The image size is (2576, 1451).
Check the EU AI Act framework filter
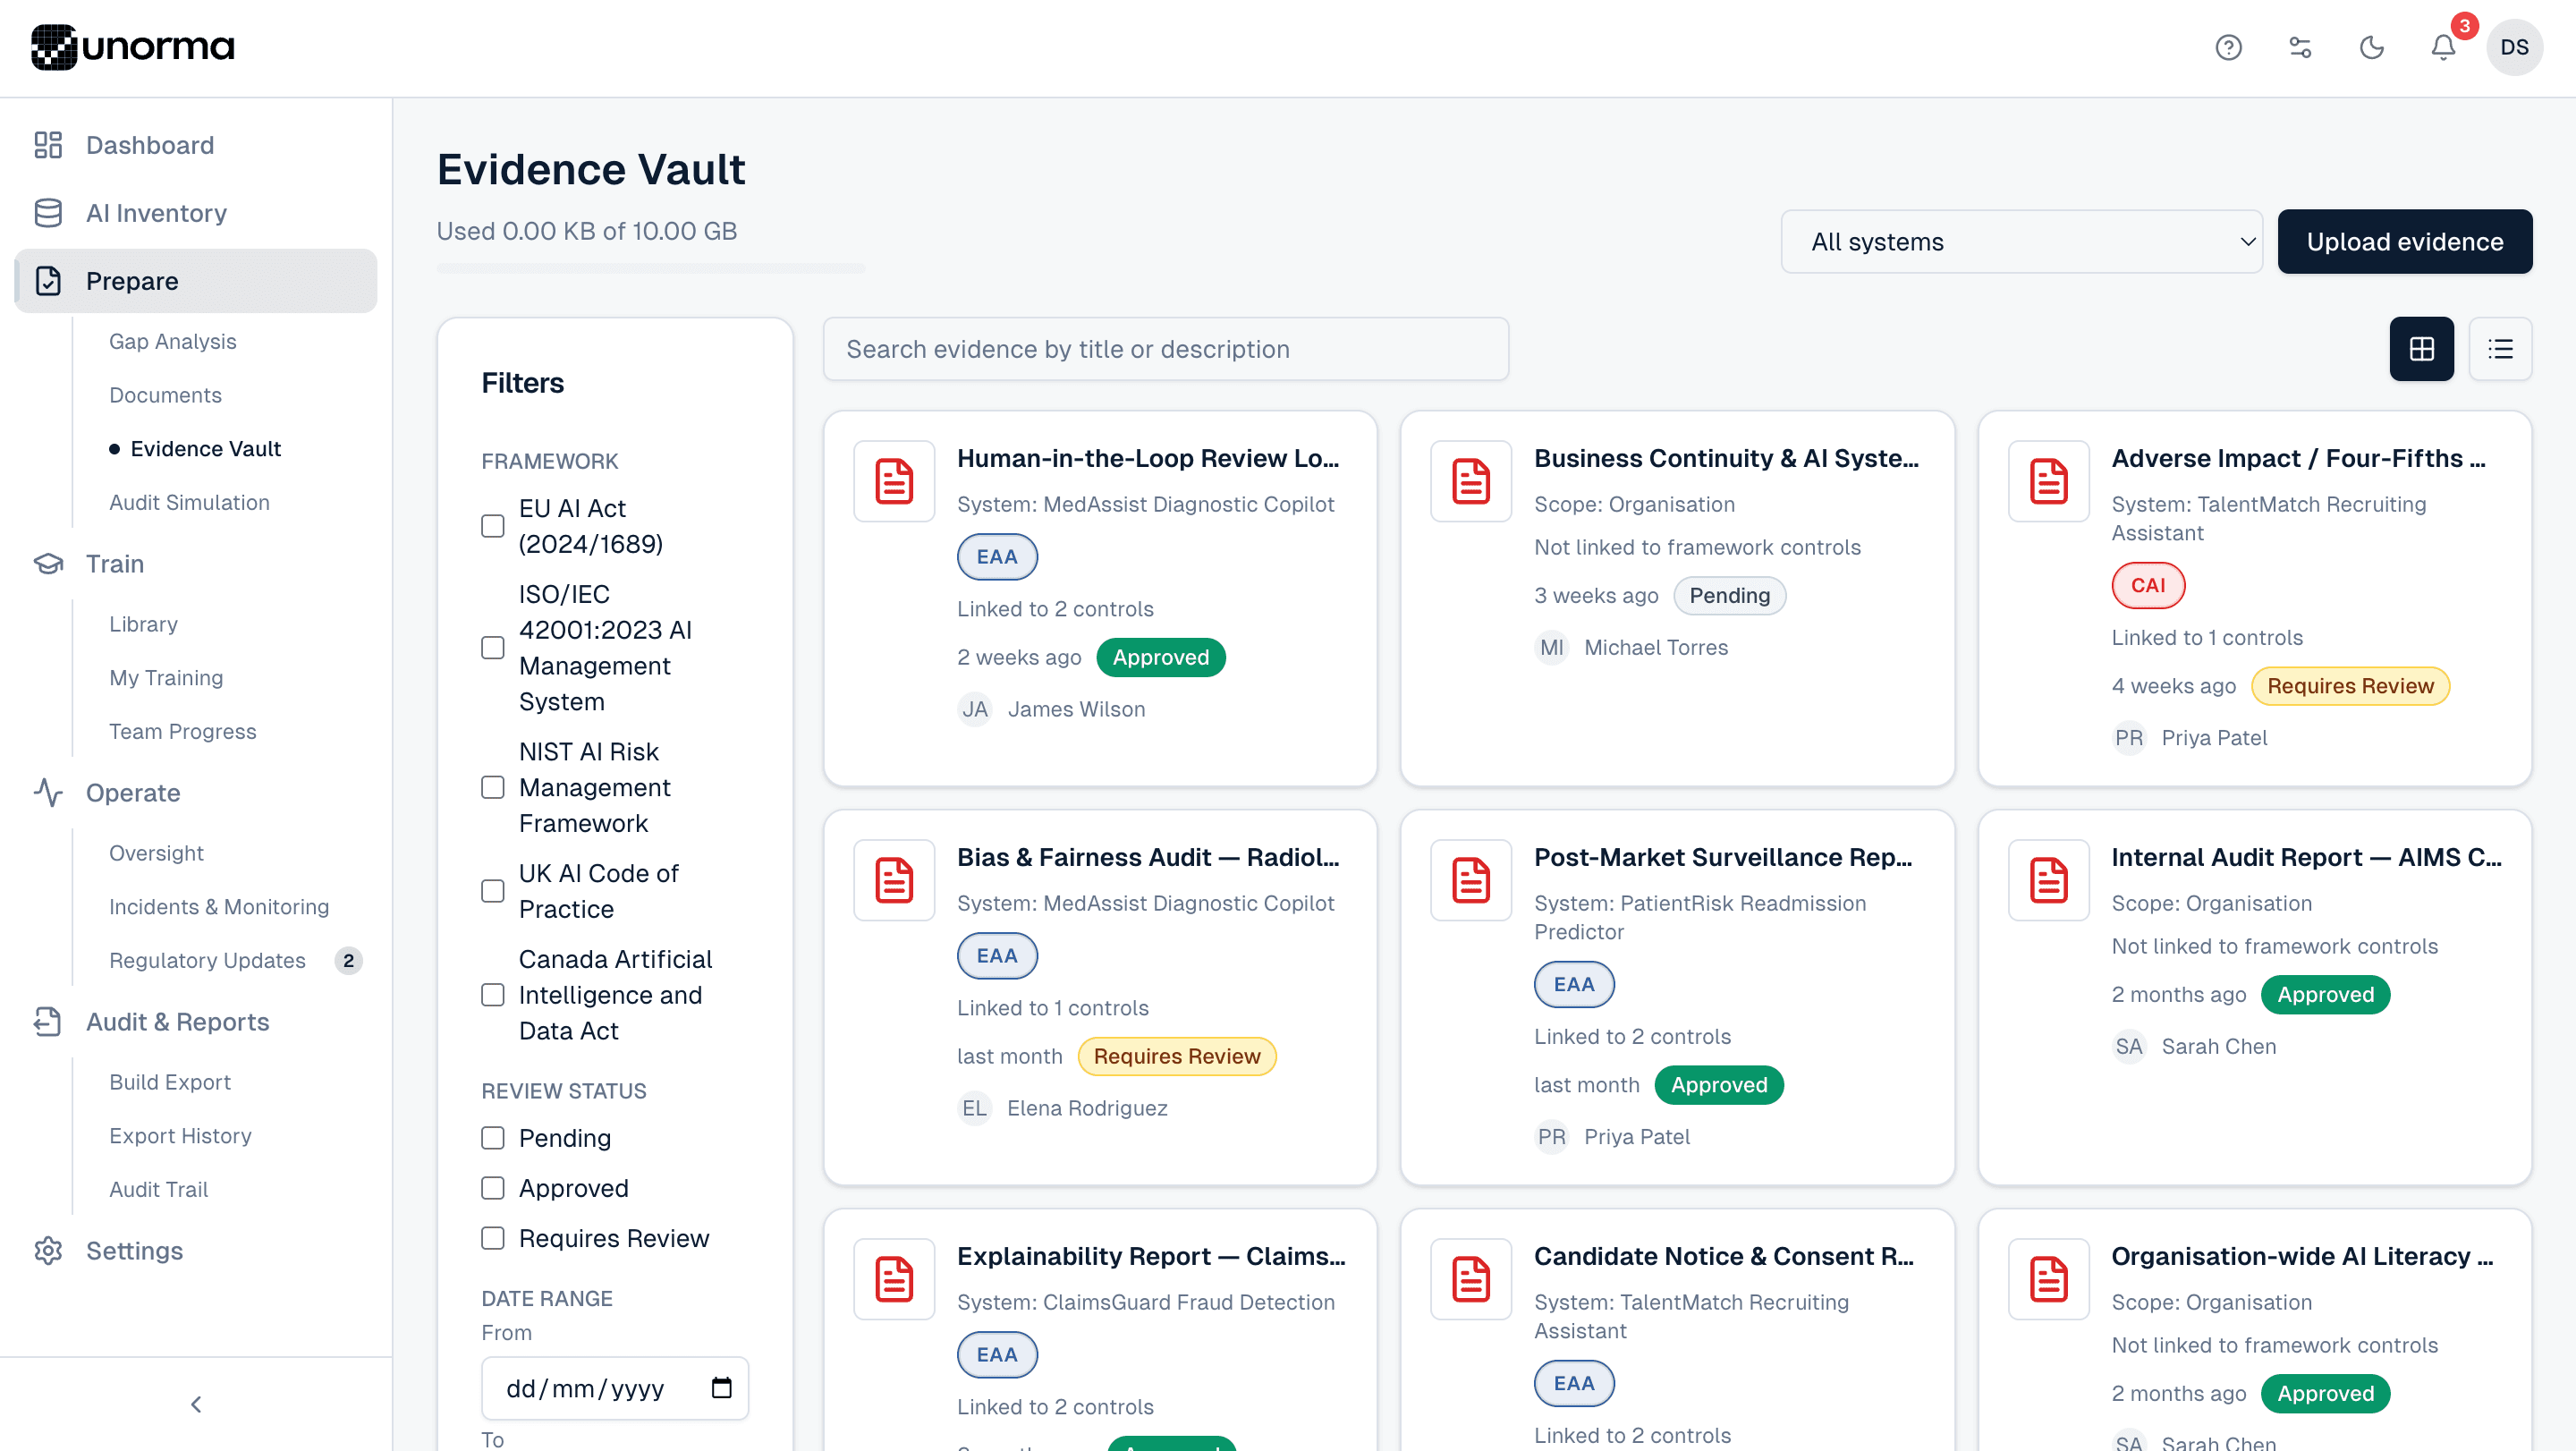[493, 526]
